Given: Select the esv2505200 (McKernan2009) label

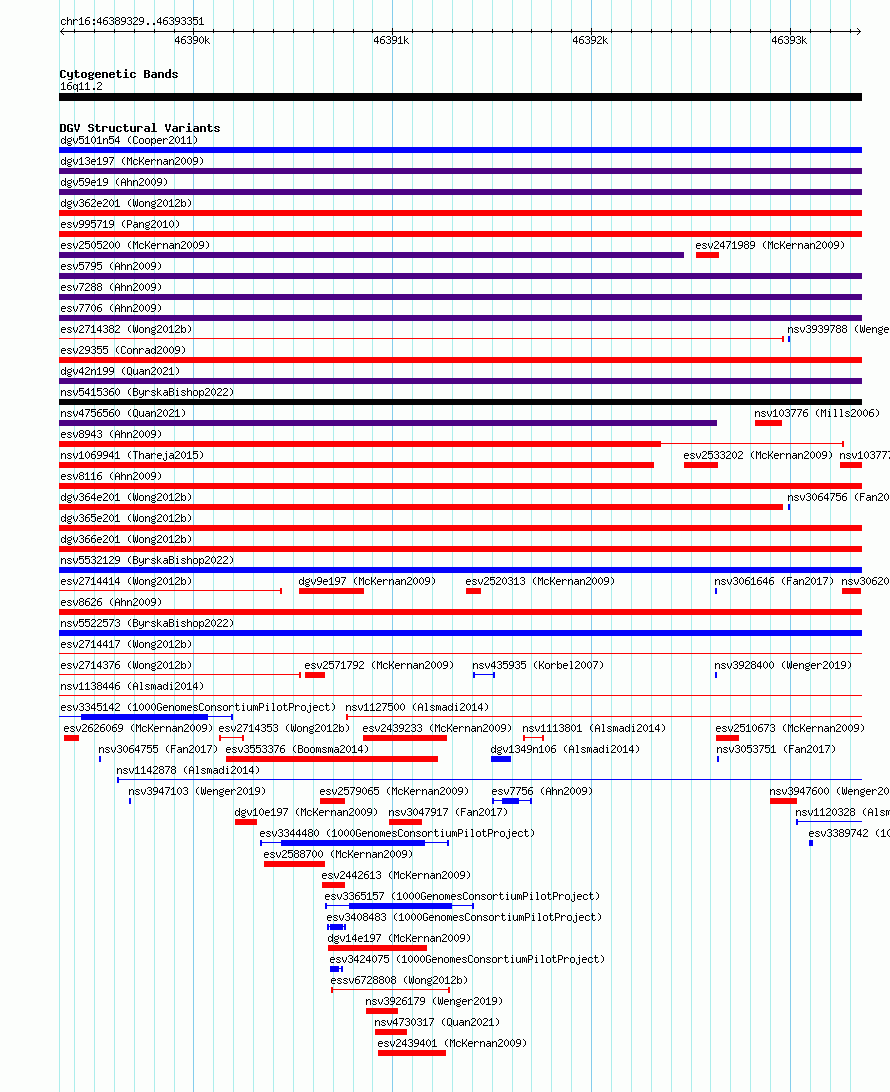Looking at the screenshot, I should [135, 245].
